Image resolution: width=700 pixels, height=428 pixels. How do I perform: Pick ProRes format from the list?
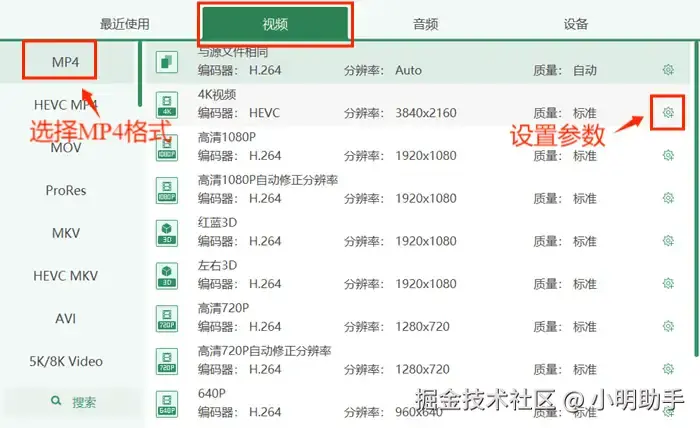[x=66, y=191]
